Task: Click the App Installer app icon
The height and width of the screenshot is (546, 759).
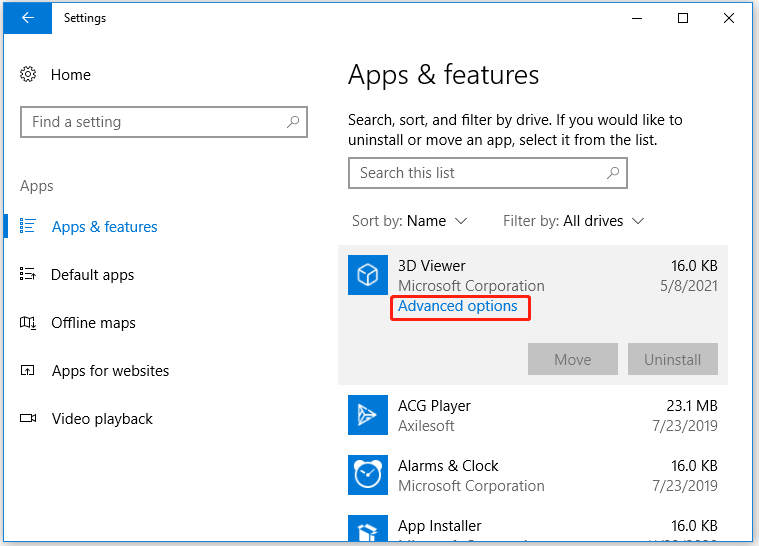Action: (x=367, y=529)
